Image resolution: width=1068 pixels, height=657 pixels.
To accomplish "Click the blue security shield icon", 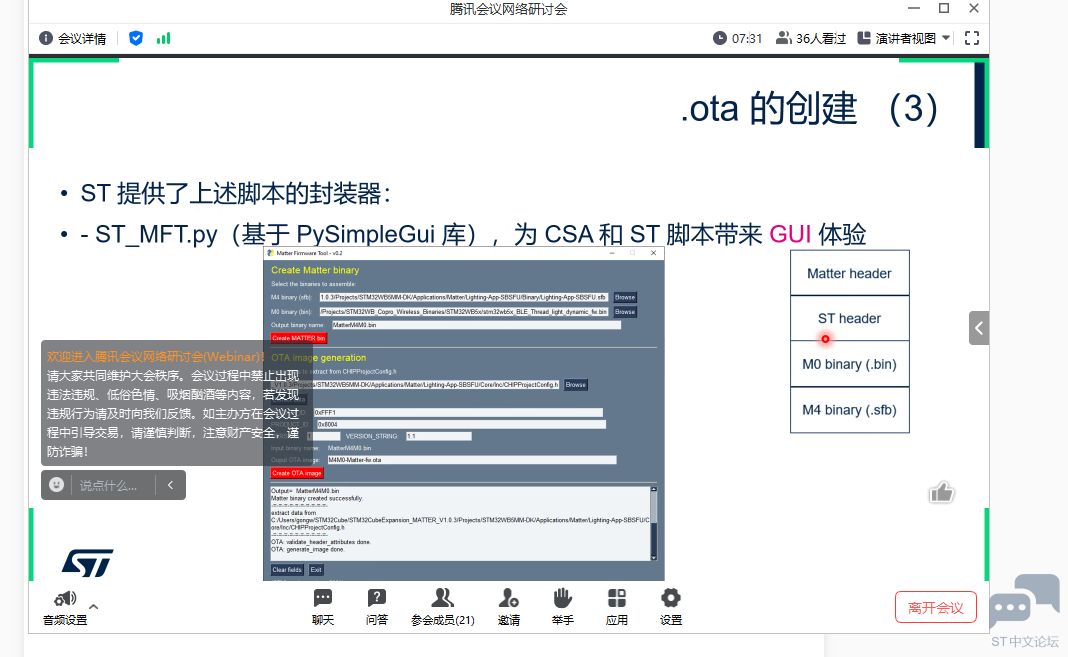I will coord(136,38).
